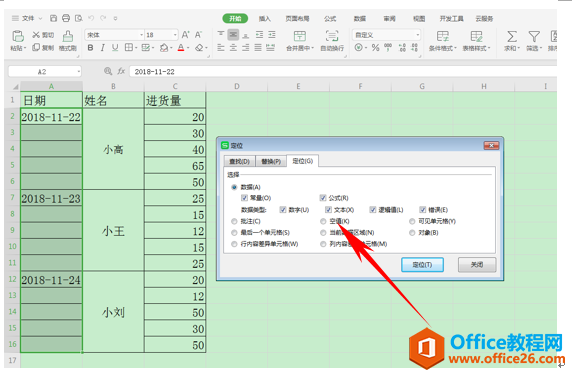Switch to the 数据 ribbon tab
Viewport: 572px width, 376px height.
point(360,19)
